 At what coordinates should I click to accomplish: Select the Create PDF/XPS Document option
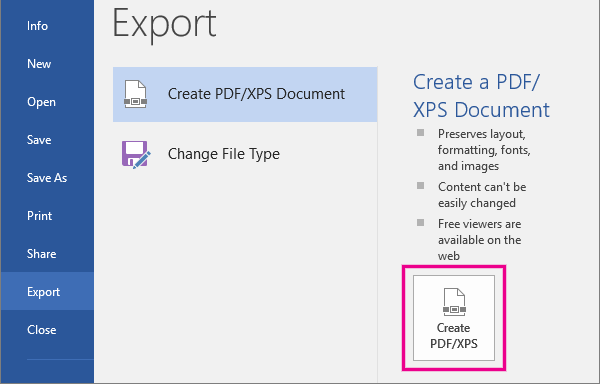tap(245, 94)
